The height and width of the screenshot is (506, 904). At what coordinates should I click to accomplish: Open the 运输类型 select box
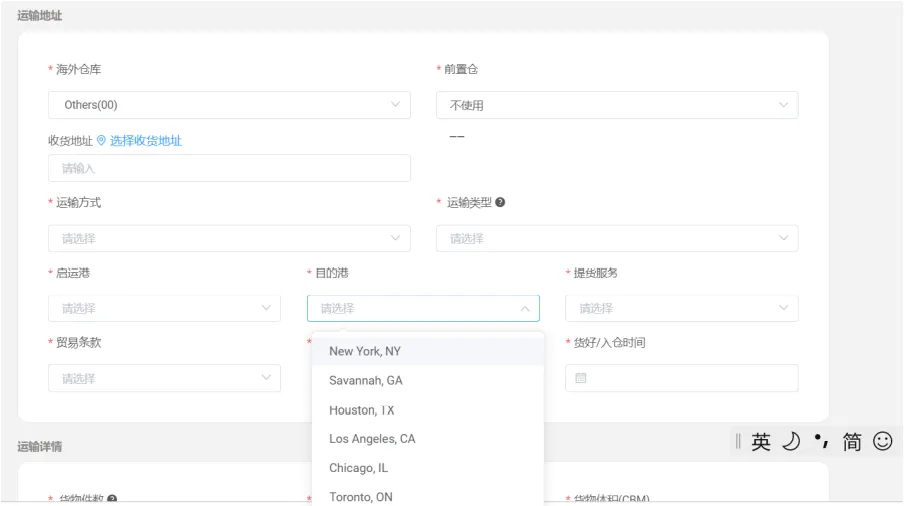tap(617, 238)
